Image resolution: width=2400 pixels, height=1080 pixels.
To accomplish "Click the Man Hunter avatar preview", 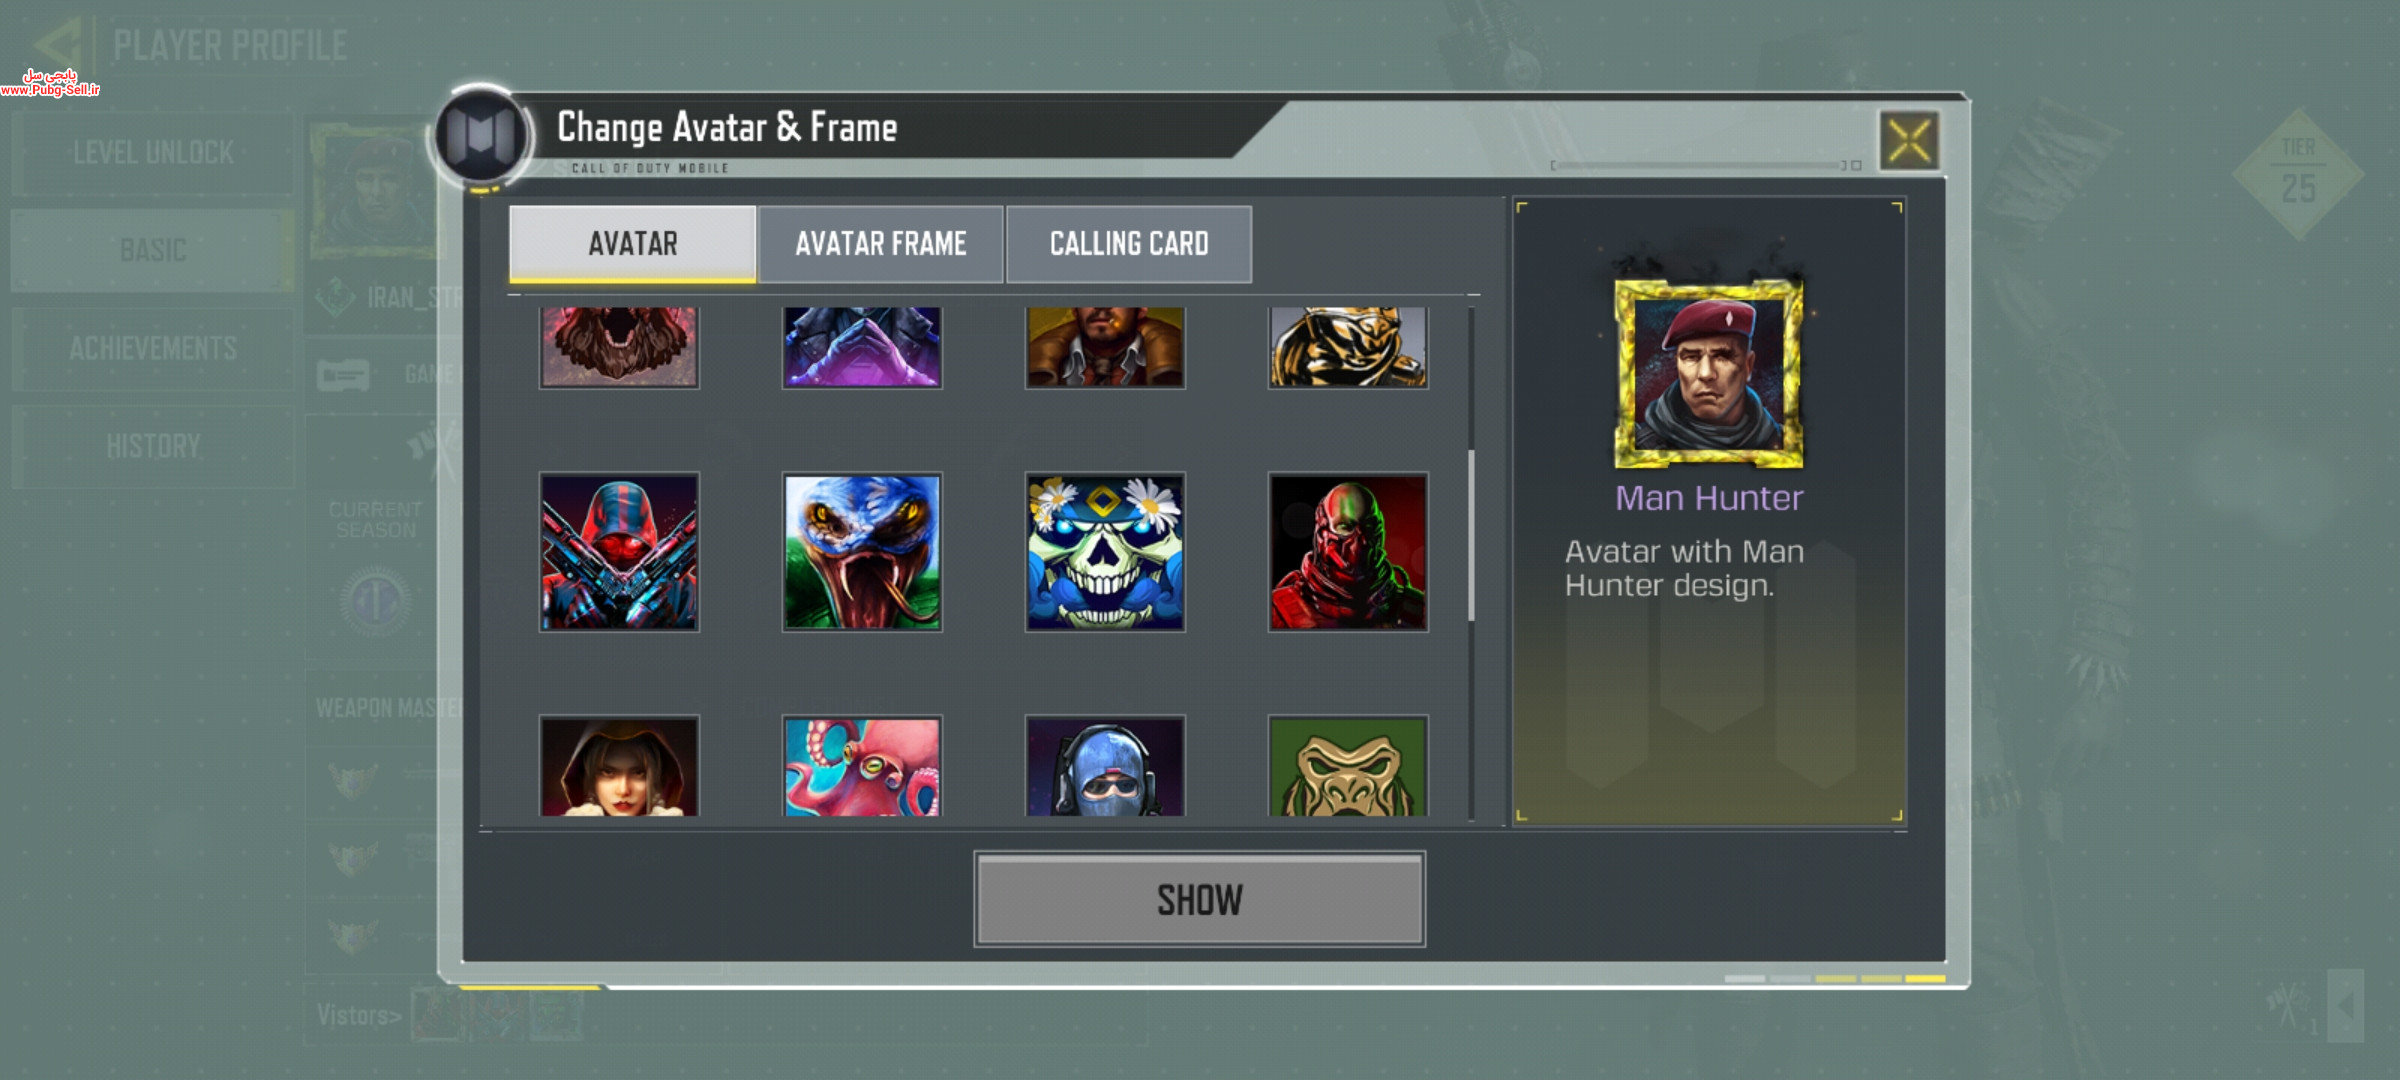I will point(1709,374).
